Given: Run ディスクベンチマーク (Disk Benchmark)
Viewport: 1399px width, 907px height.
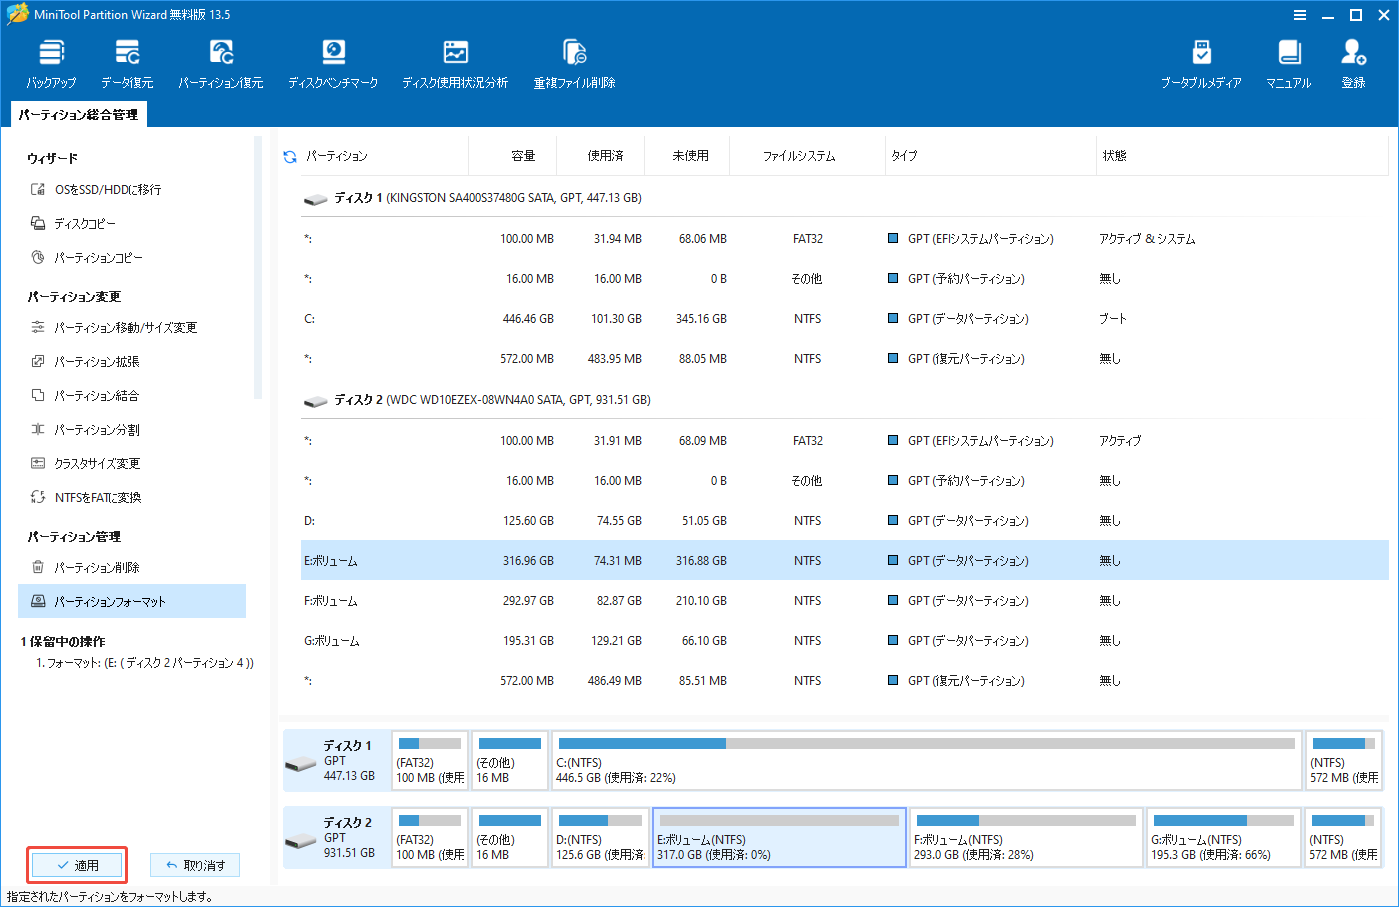Looking at the screenshot, I should click(x=333, y=62).
